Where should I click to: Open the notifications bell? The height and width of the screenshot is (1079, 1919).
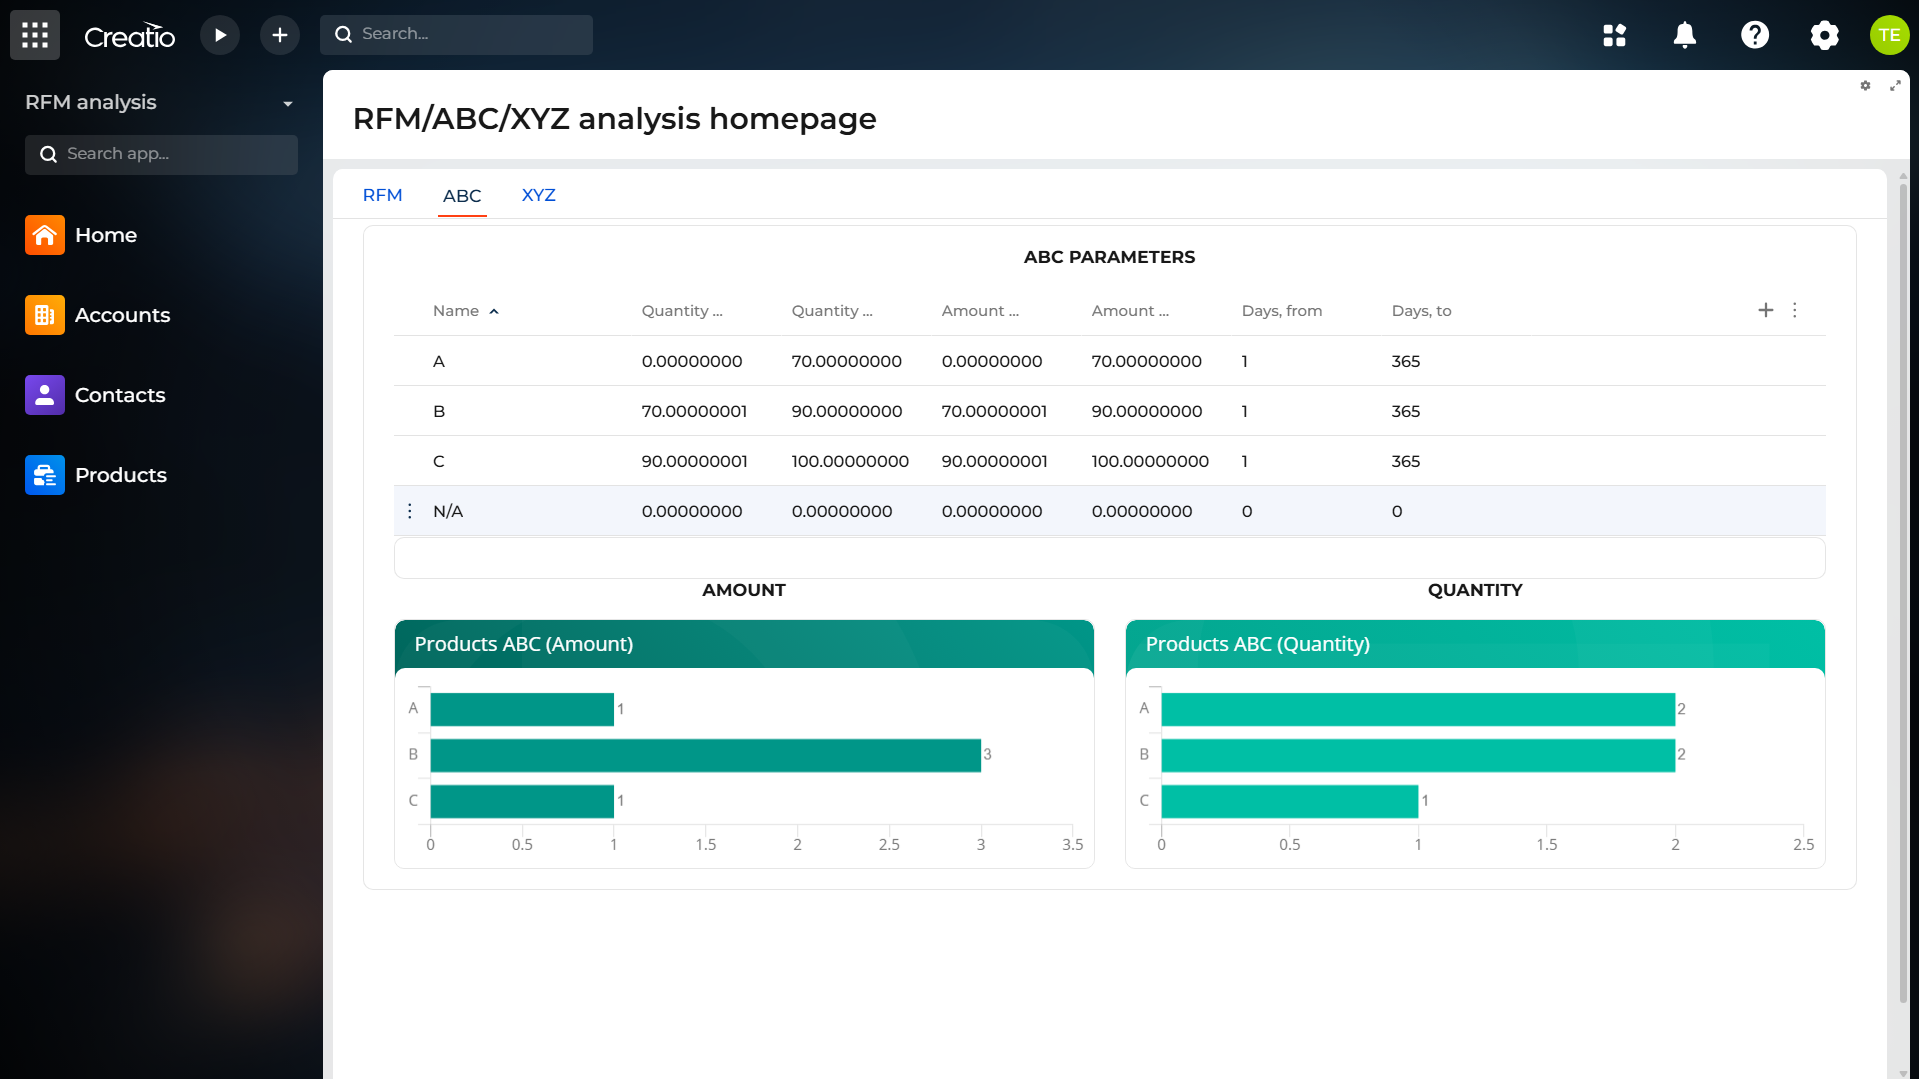[x=1684, y=35]
